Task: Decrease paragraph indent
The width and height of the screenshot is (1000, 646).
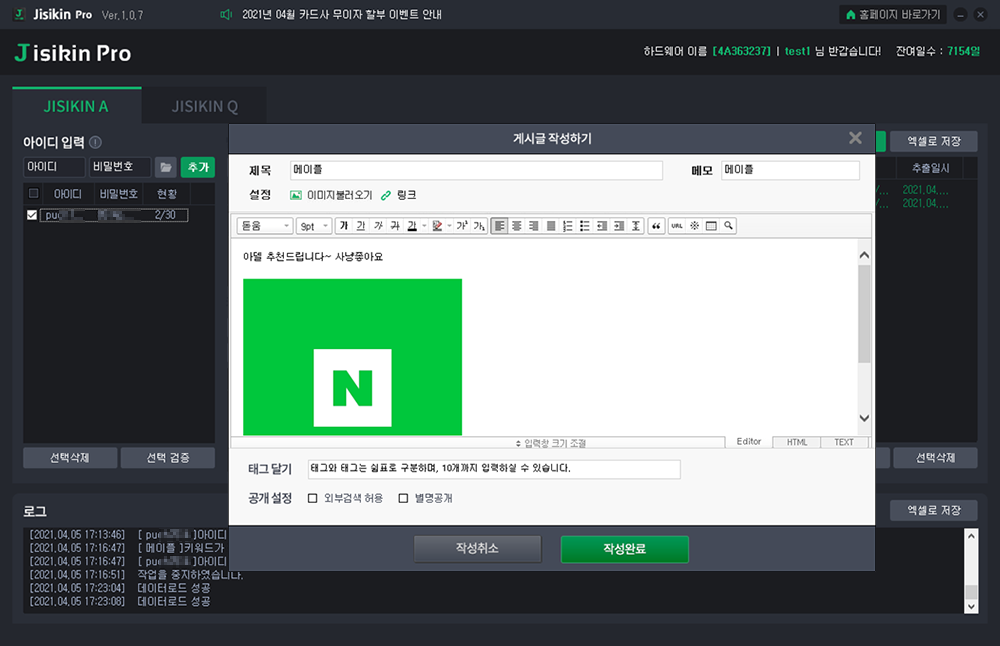Action: (x=602, y=226)
